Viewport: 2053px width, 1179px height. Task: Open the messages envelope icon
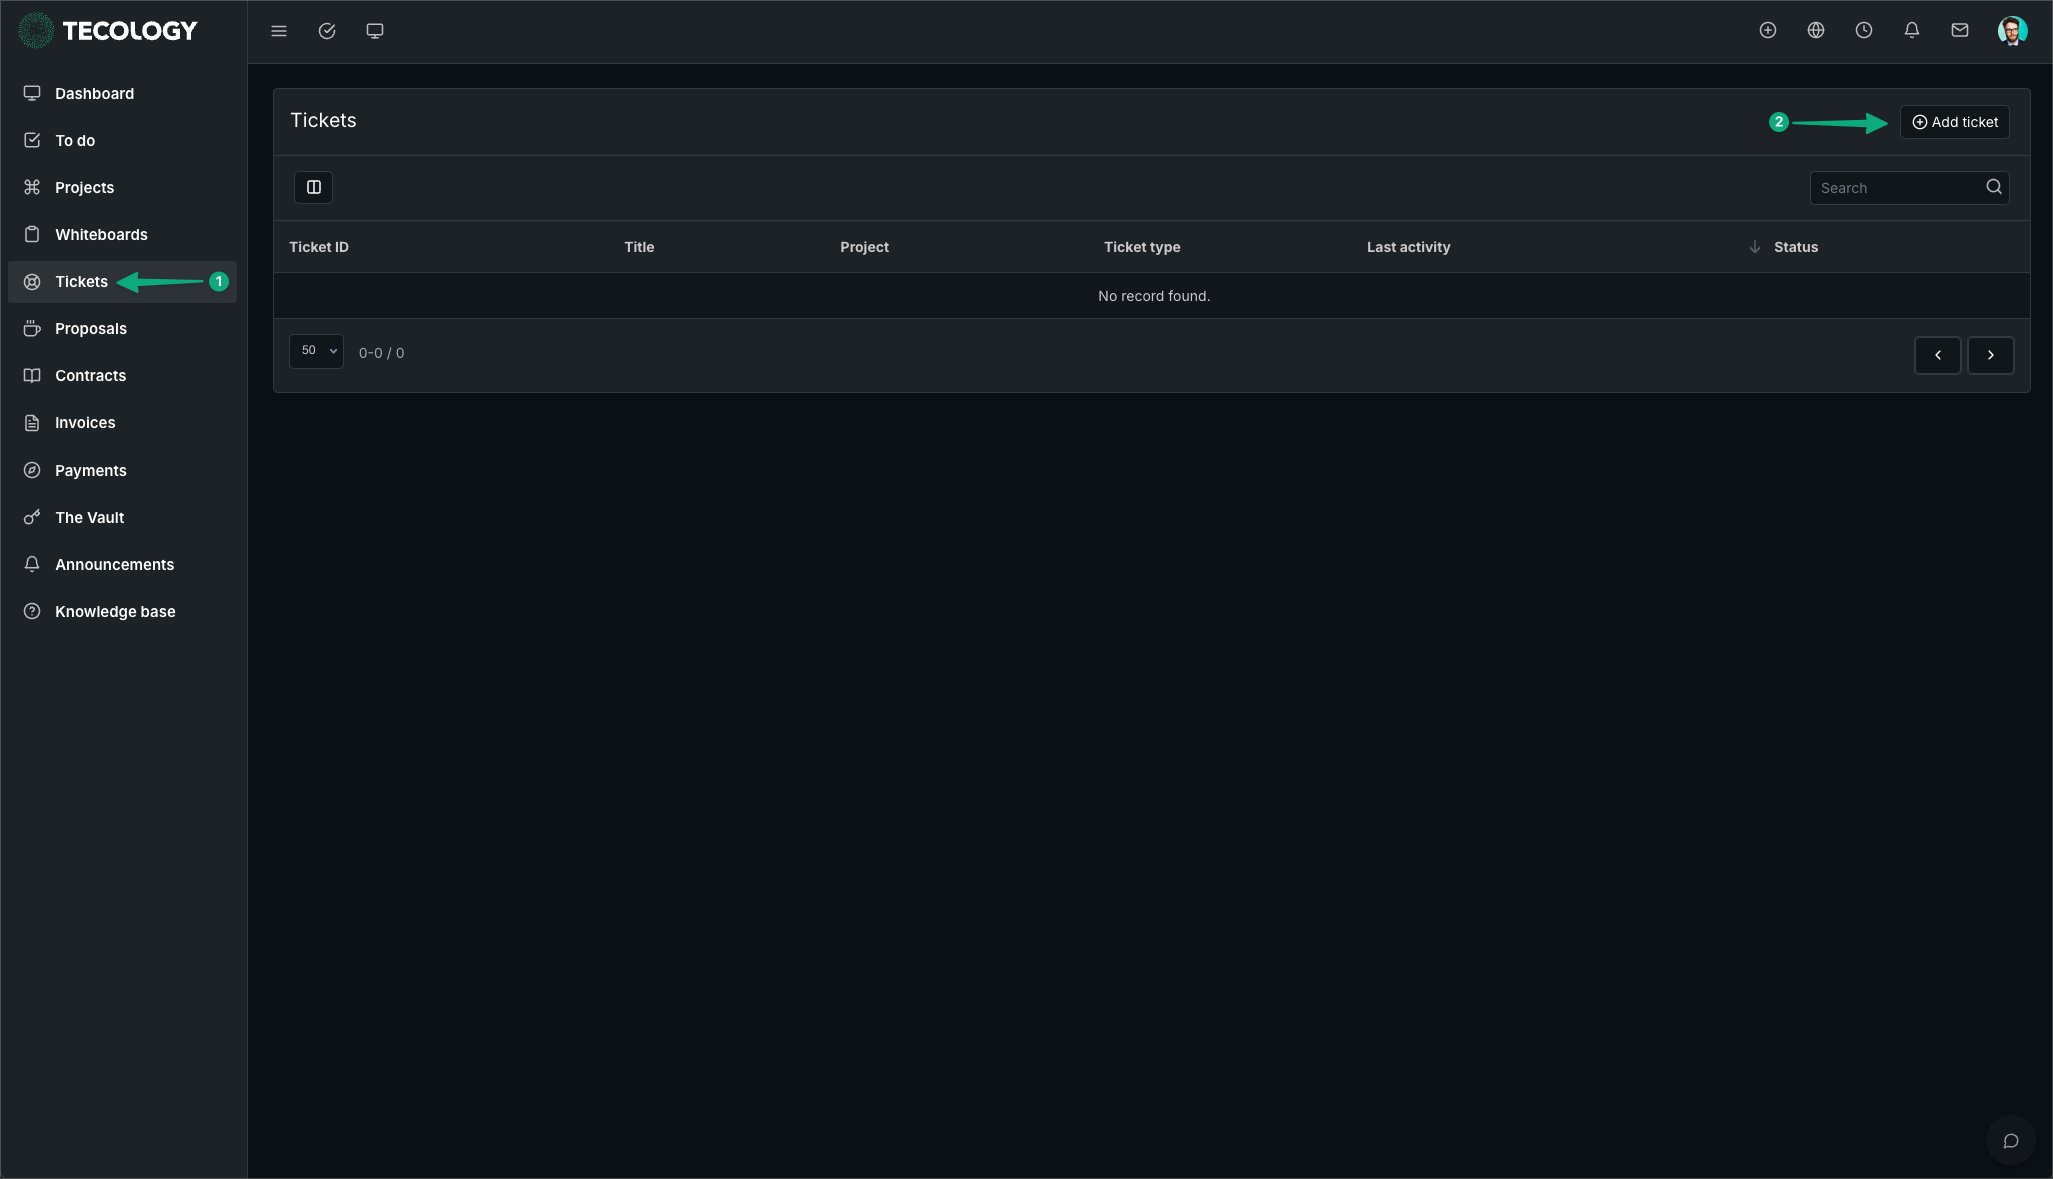pos(1960,31)
